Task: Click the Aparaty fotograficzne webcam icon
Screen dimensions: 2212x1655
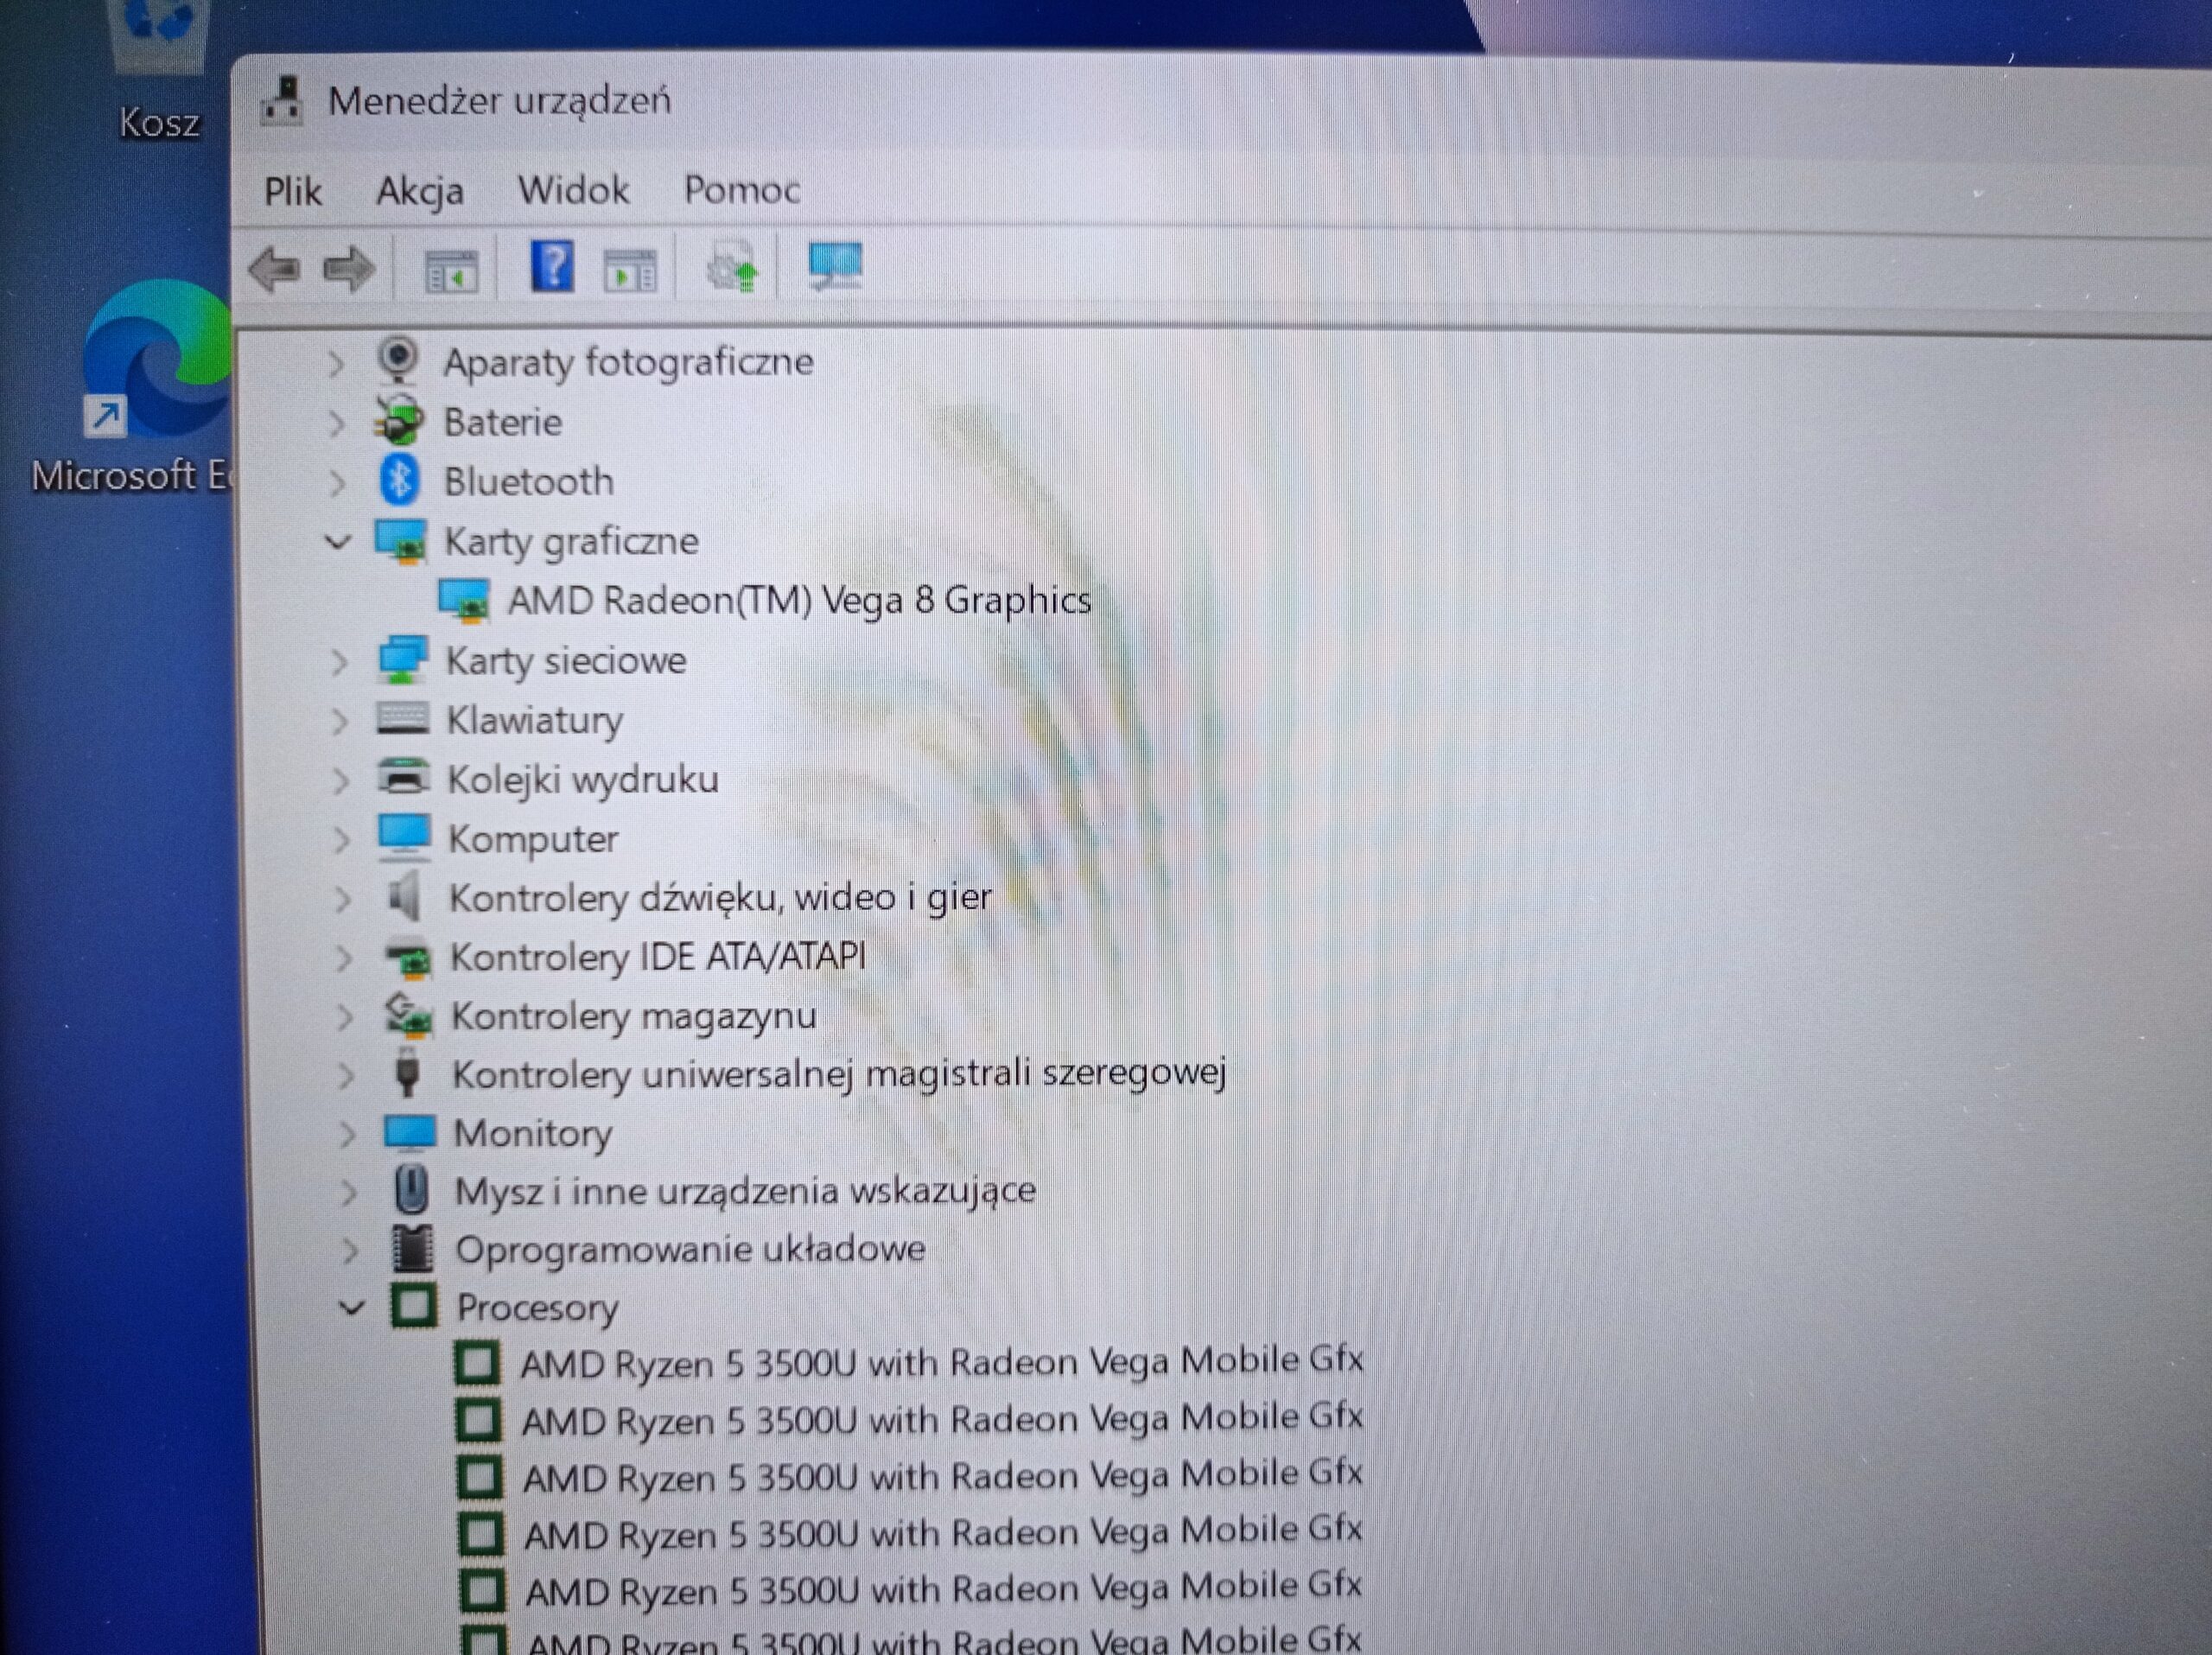Action: [x=398, y=361]
